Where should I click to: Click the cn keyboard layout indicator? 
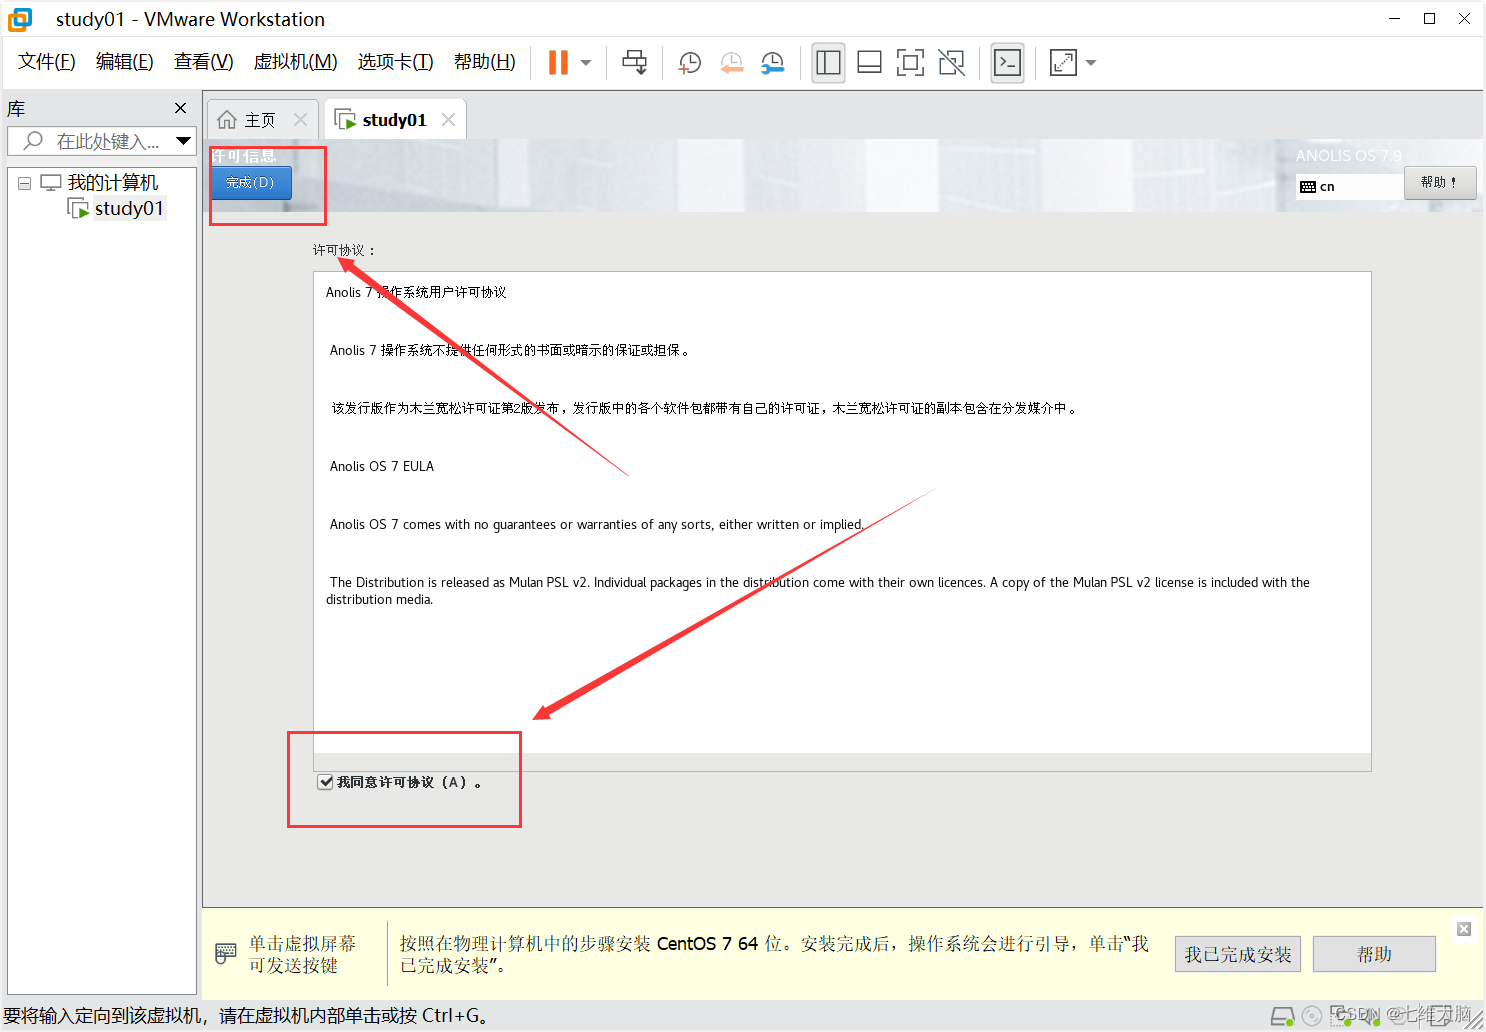pyautogui.click(x=1349, y=186)
